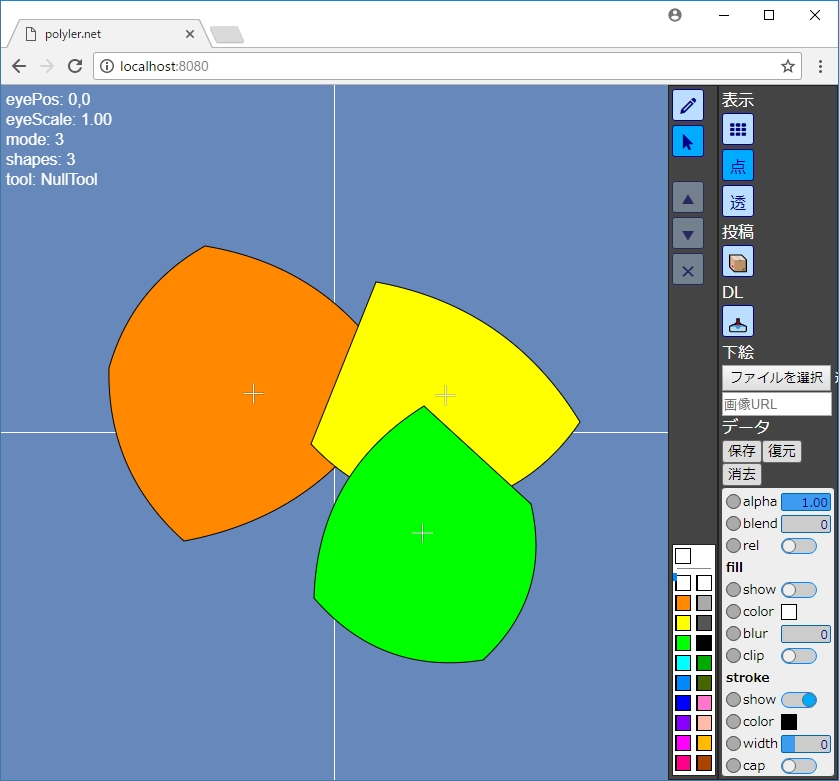
Task: Click the gray circle beside width
Action: coord(733,744)
